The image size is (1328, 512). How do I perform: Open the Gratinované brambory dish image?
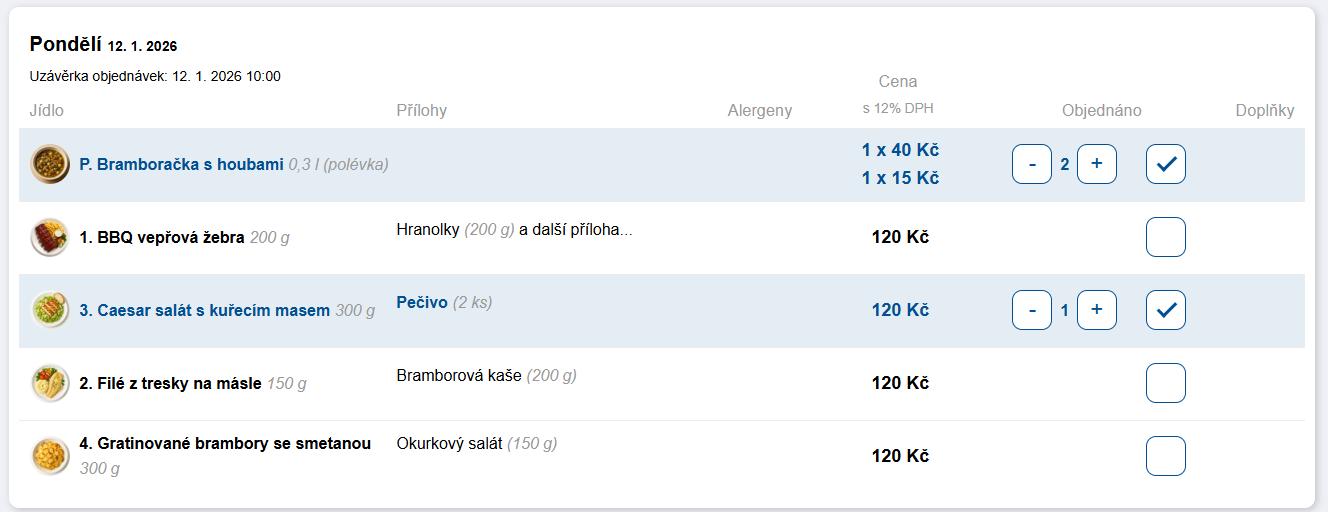point(50,456)
